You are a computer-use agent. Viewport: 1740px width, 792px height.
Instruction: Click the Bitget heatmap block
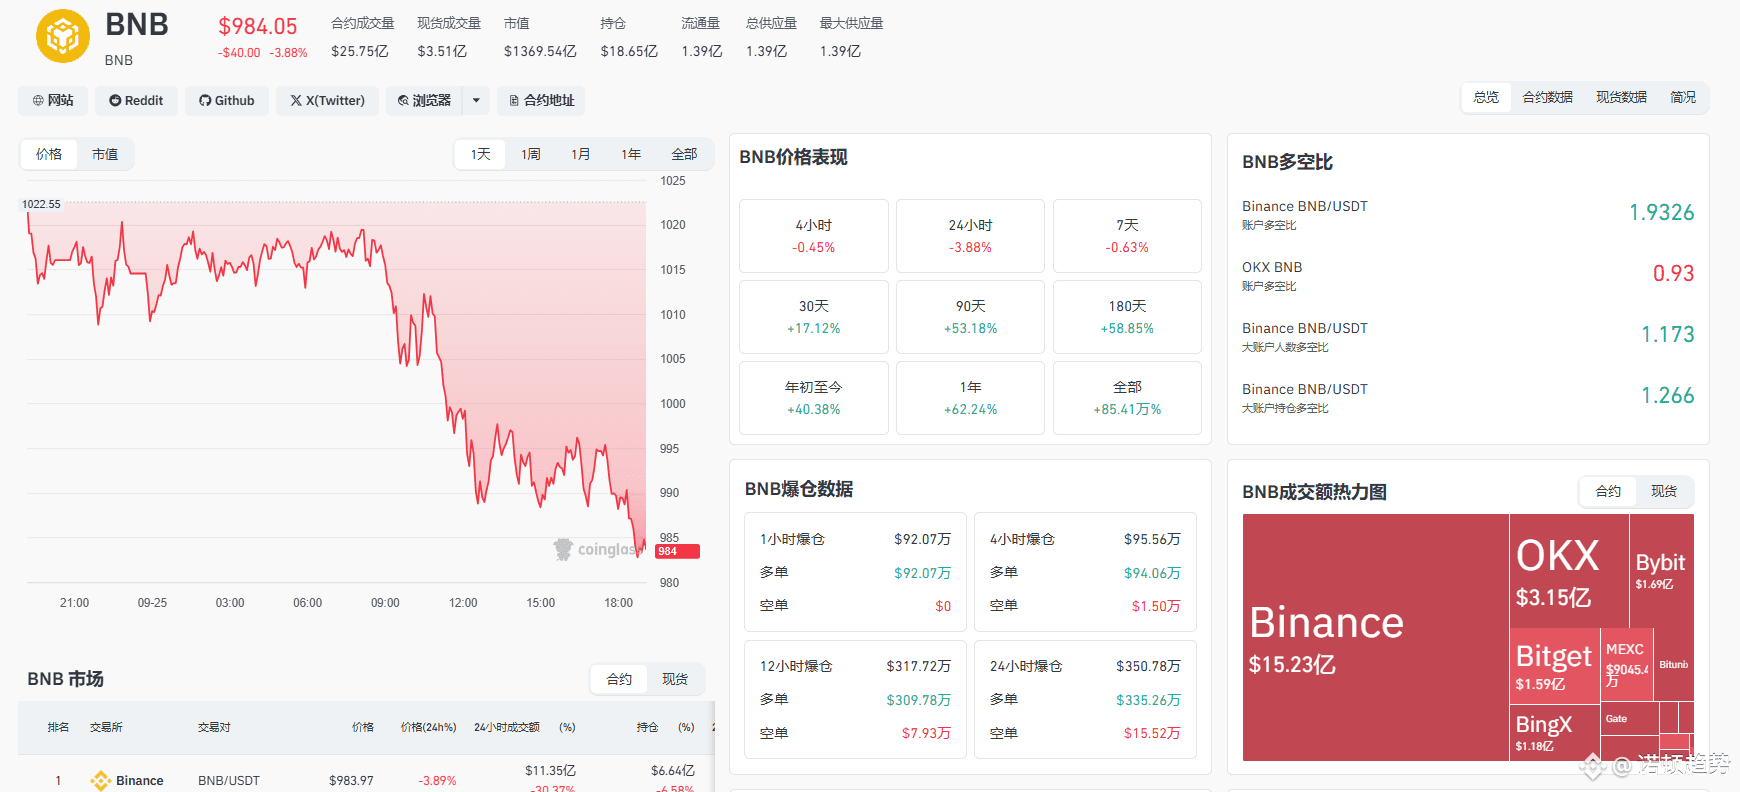[x=1554, y=665]
